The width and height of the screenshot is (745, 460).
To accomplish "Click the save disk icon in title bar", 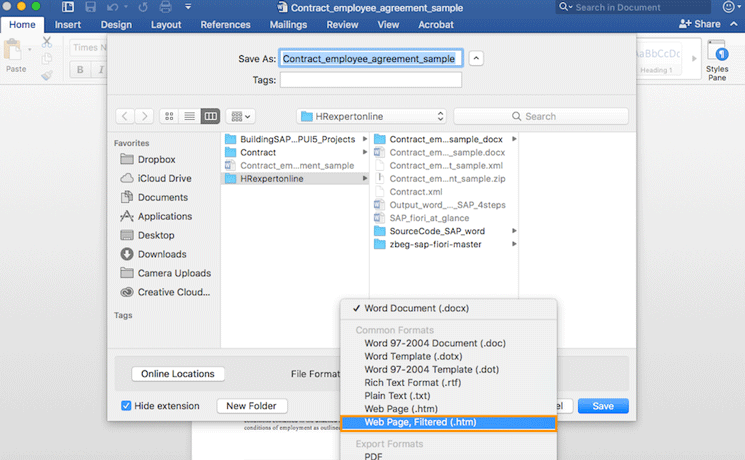I will pos(90,7).
